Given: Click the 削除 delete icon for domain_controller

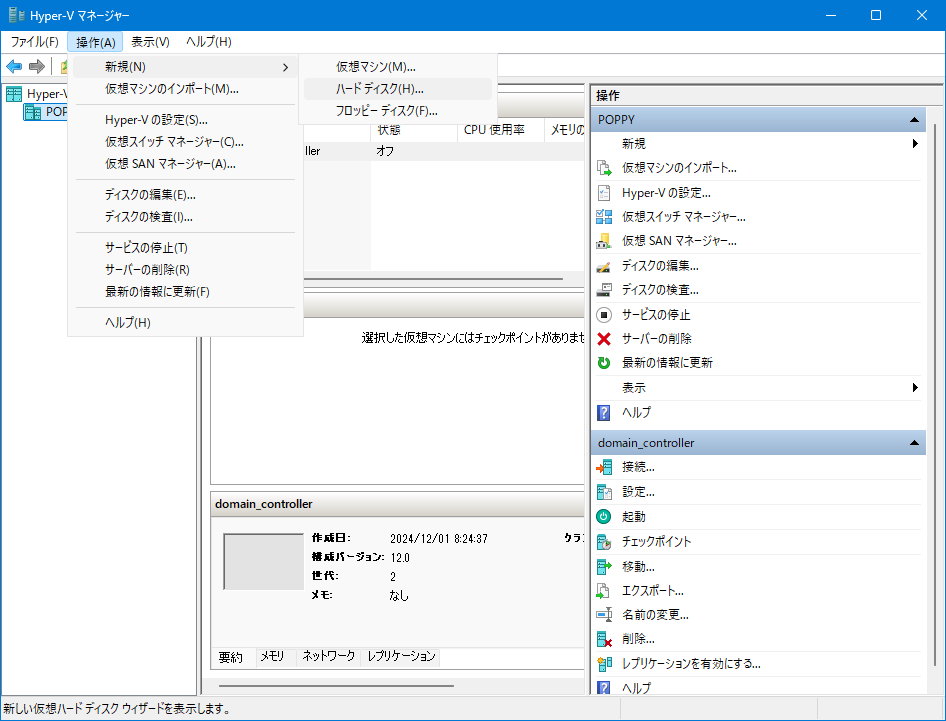Looking at the screenshot, I should point(604,639).
